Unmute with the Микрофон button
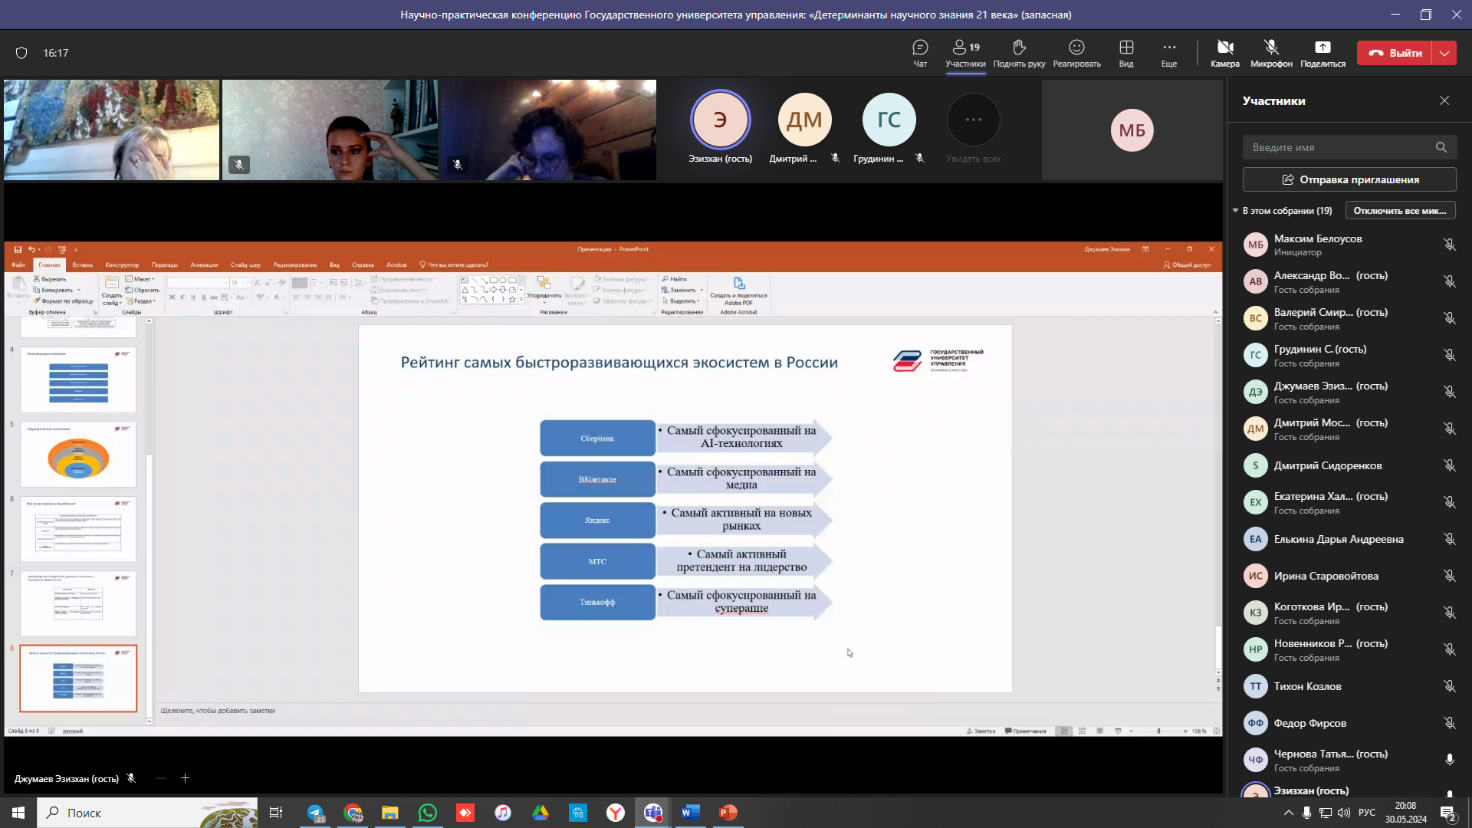The image size is (1472, 828). (x=1271, y=53)
